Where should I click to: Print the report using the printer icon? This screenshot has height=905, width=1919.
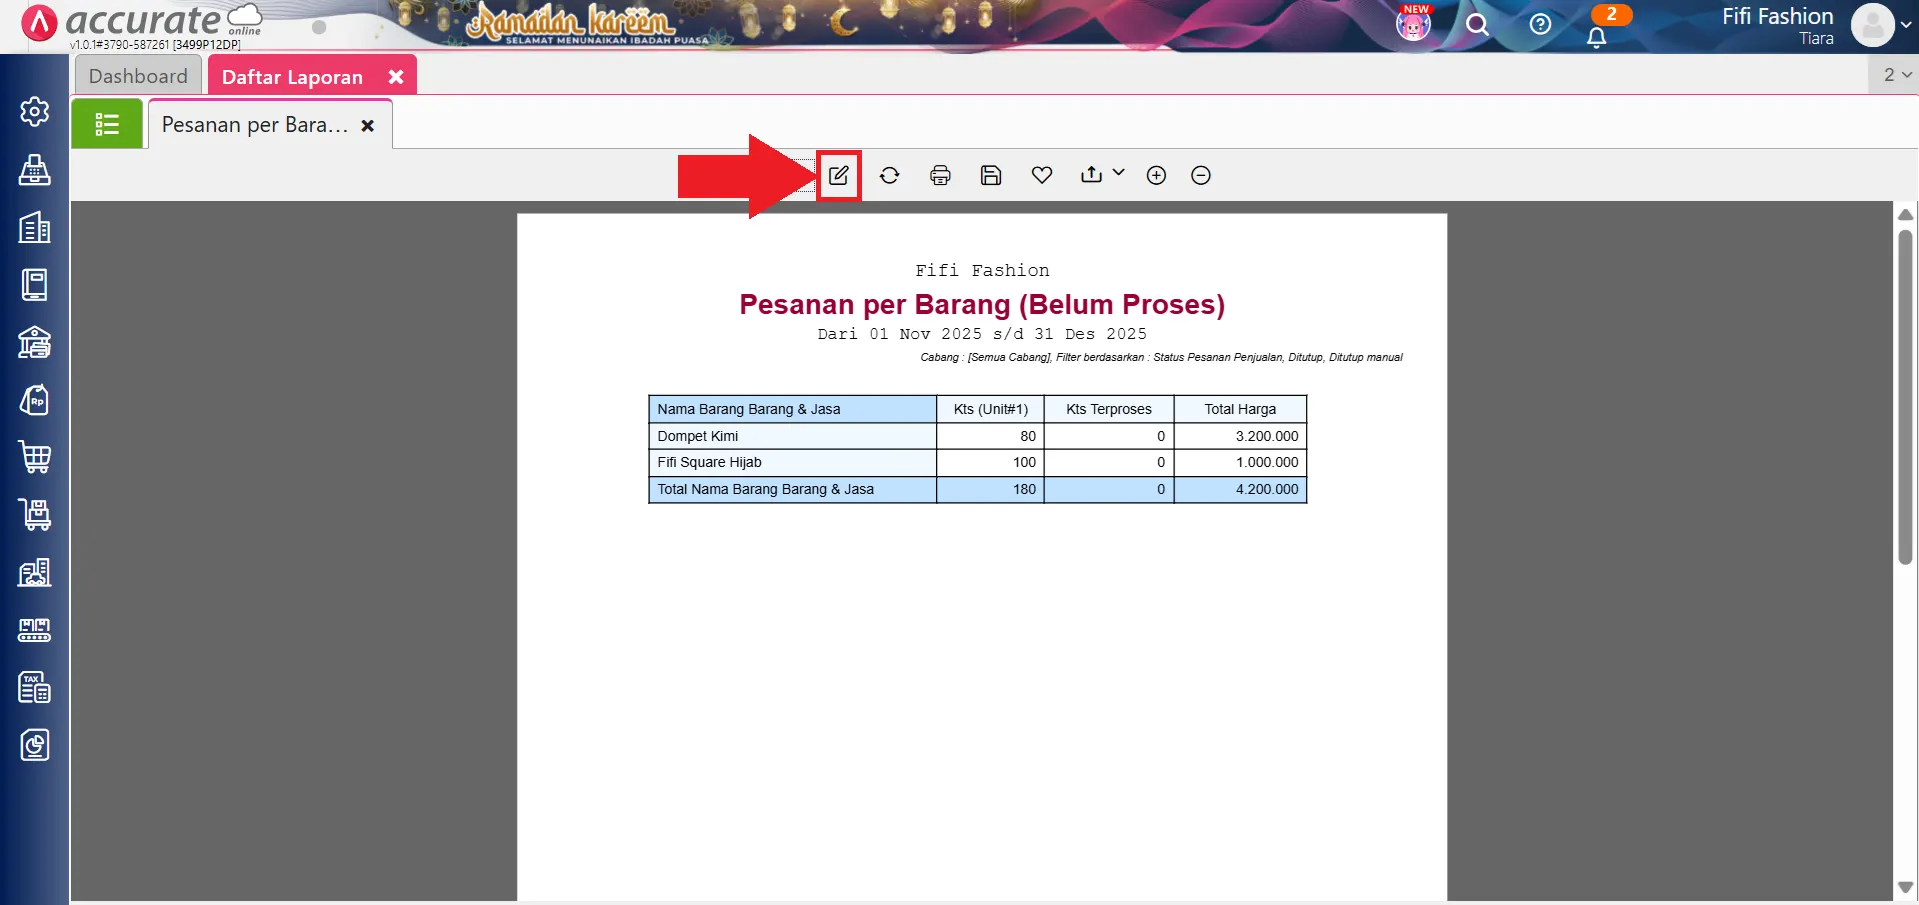point(940,176)
